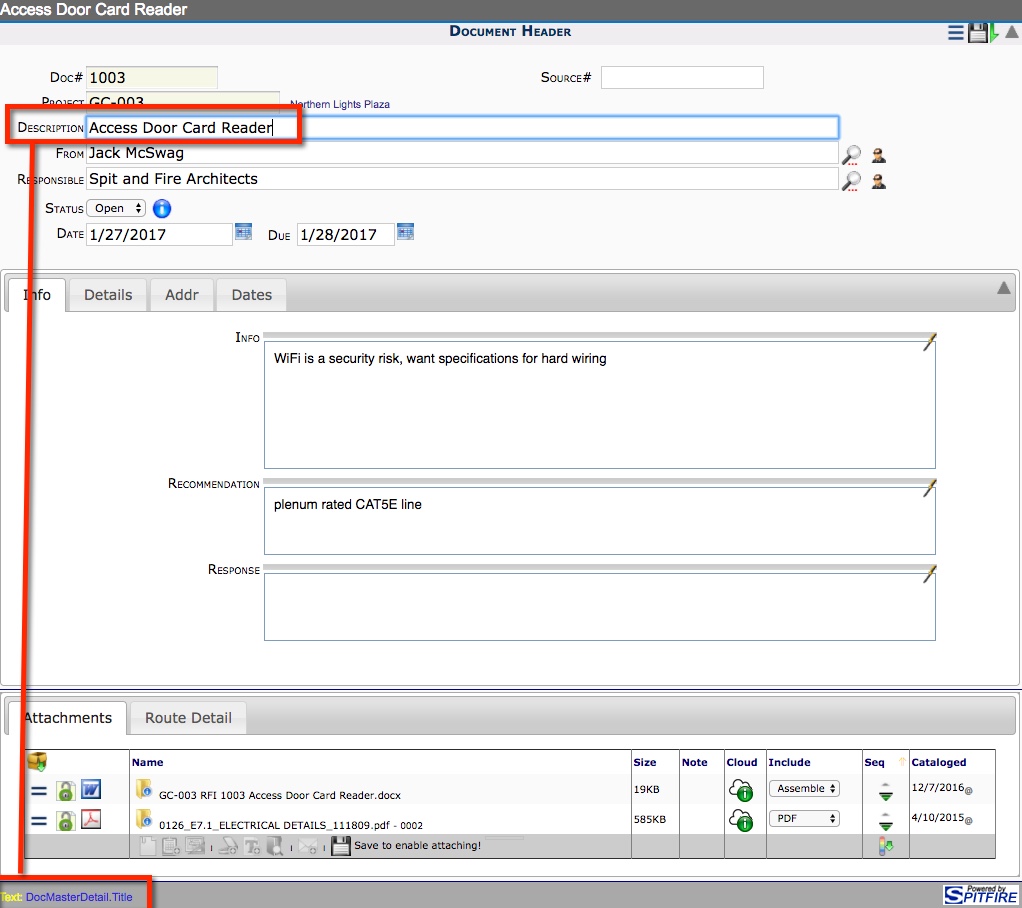Click the magnifier lookup icon for From field
This screenshot has height=908, width=1022.
[851, 155]
